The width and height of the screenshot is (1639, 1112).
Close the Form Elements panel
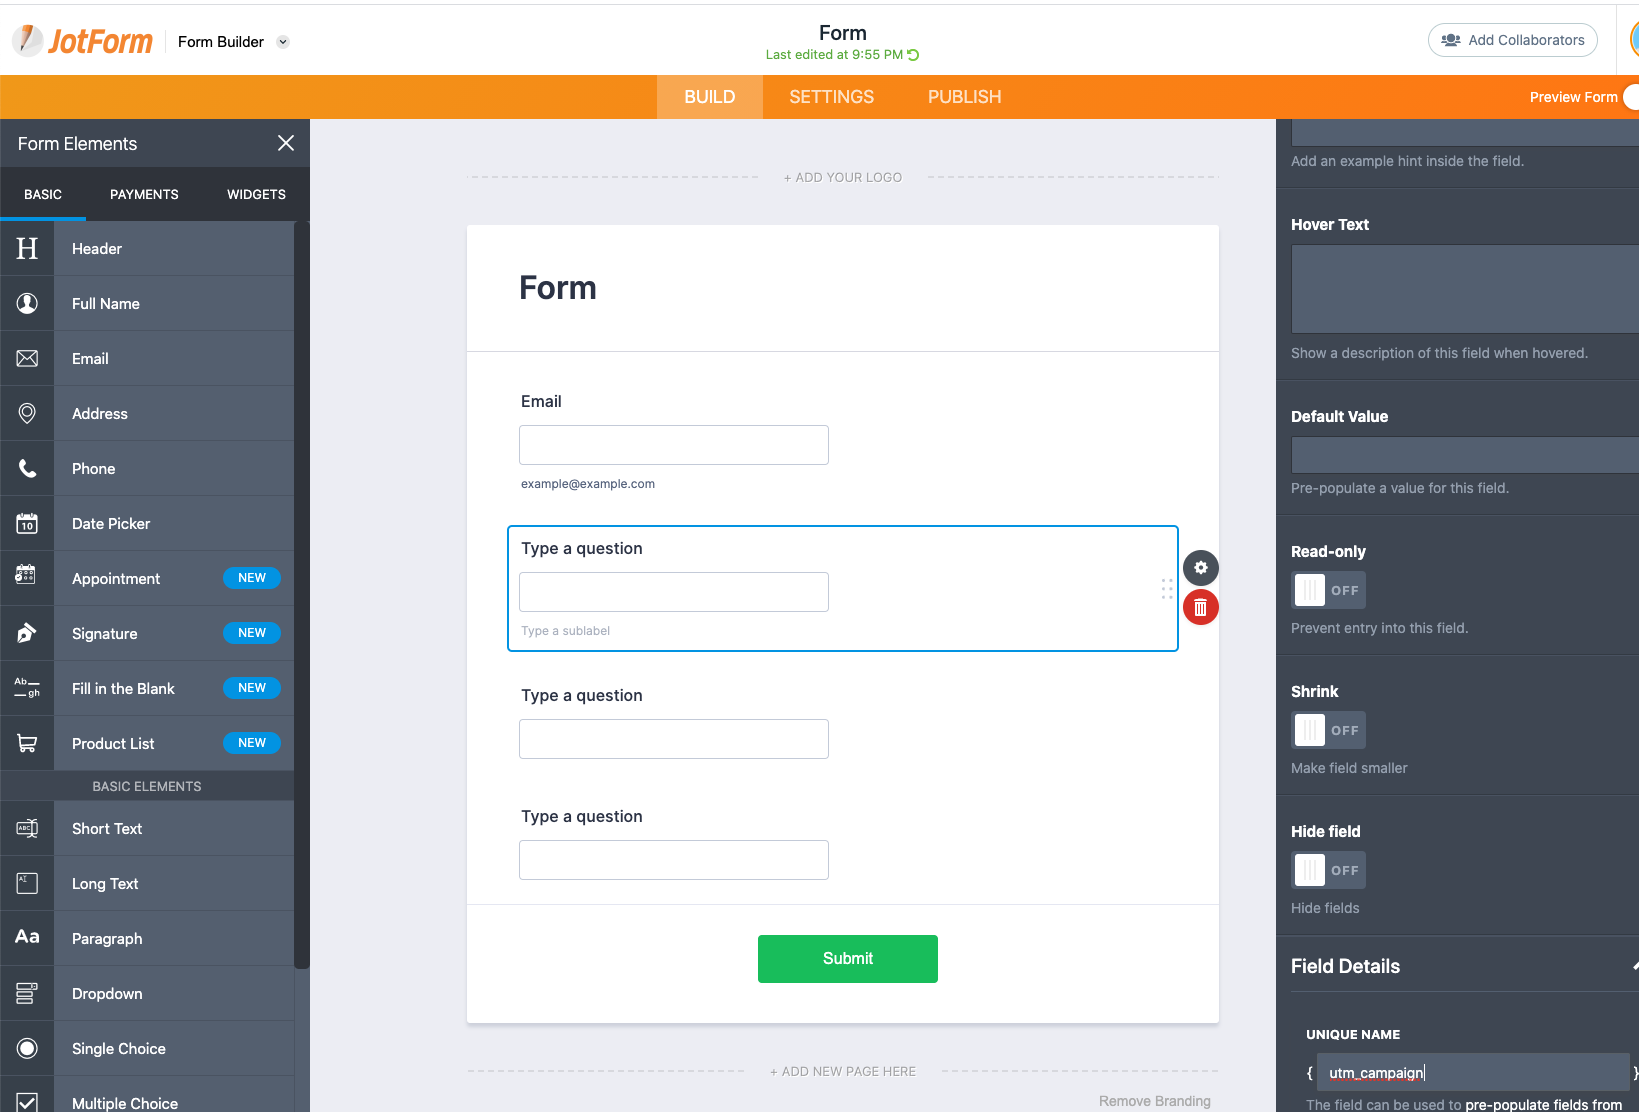pos(285,143)
